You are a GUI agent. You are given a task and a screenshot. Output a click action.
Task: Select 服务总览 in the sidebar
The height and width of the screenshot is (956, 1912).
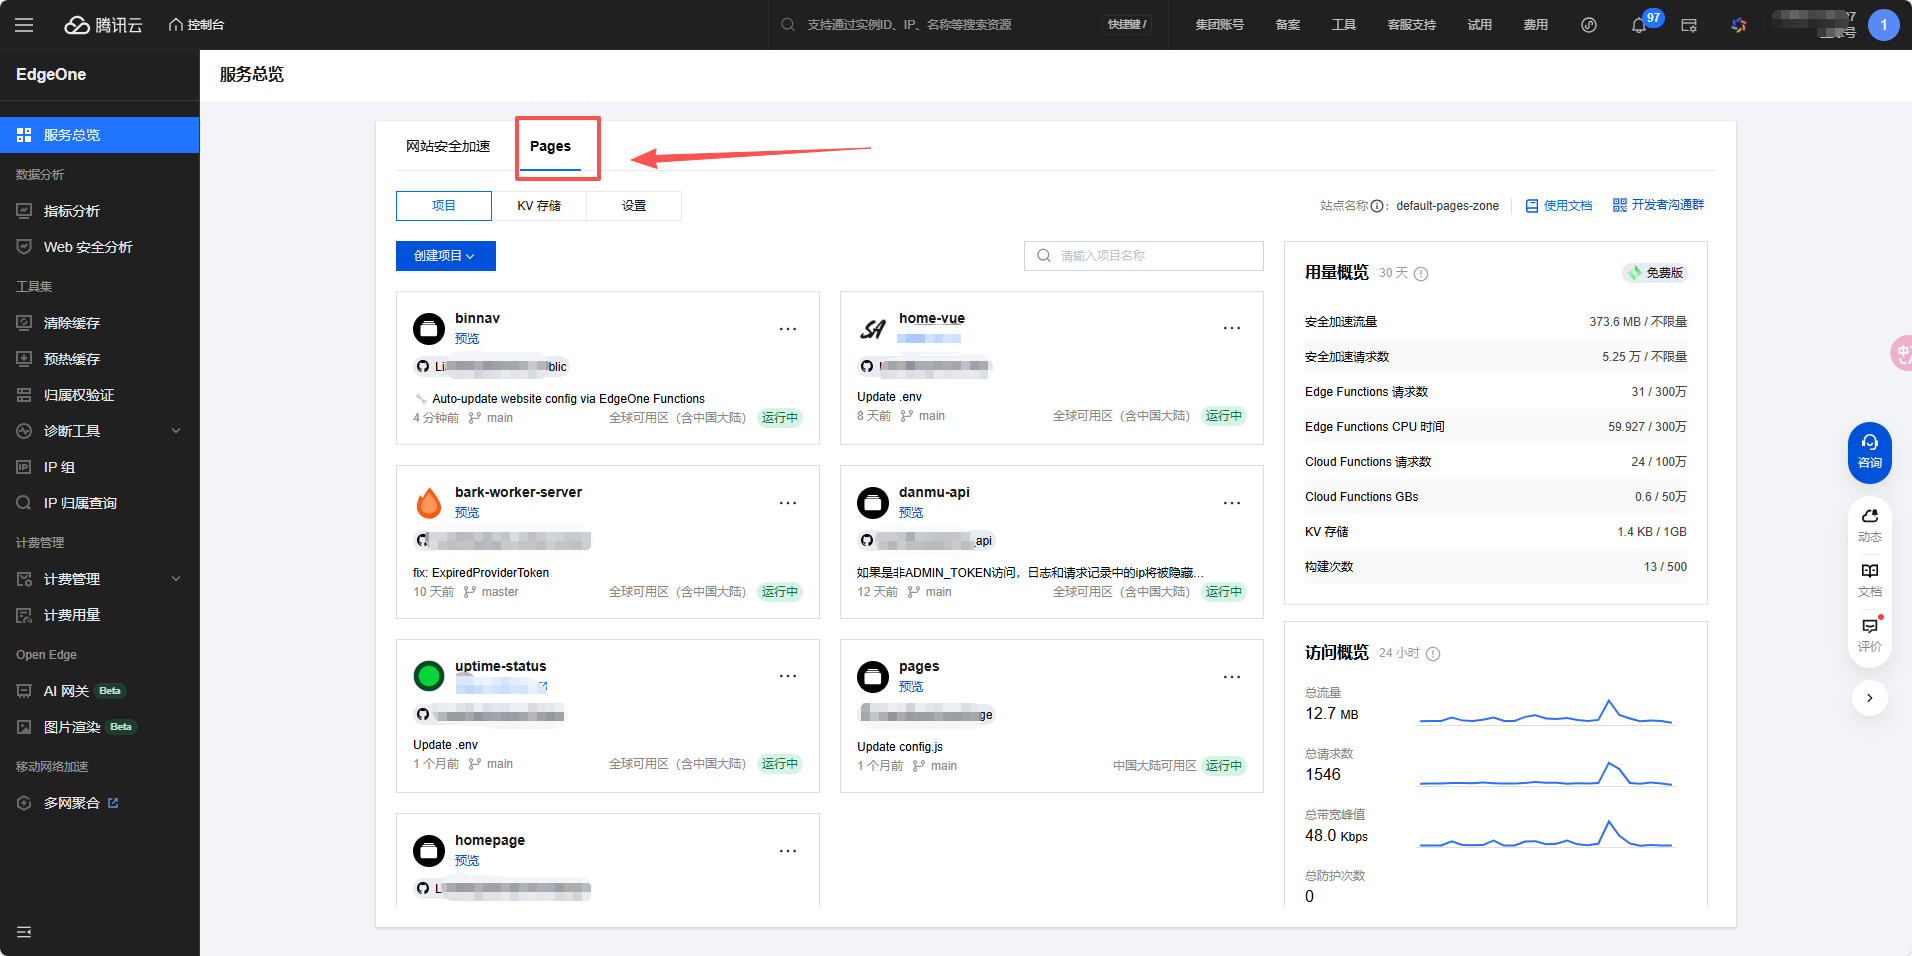pyautogui.click(x=100, y=135)
